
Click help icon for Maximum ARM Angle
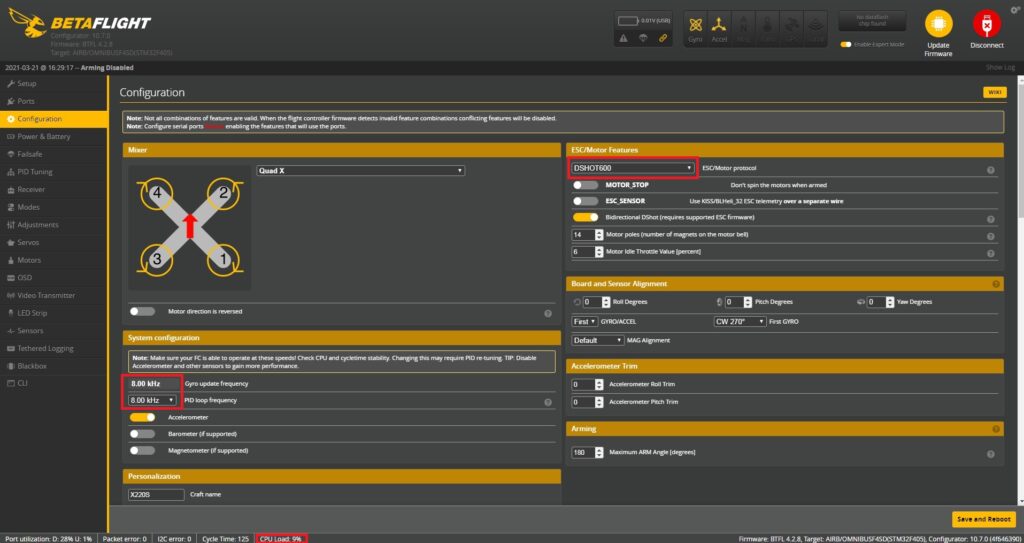pos(991,454)
